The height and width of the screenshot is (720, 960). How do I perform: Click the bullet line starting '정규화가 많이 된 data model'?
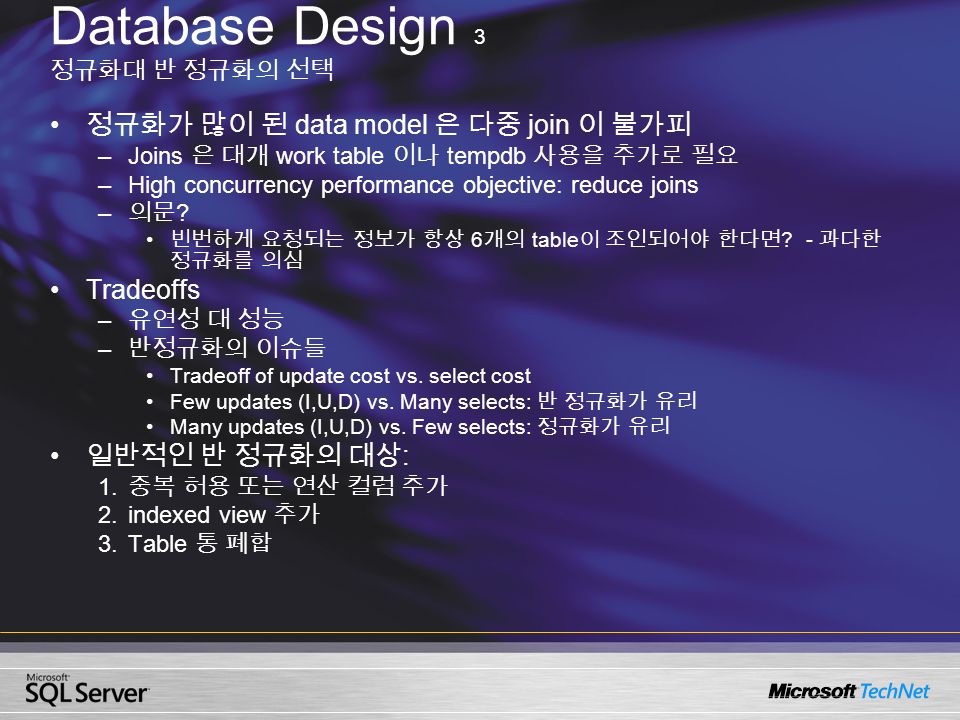click(x=389, y=124)
